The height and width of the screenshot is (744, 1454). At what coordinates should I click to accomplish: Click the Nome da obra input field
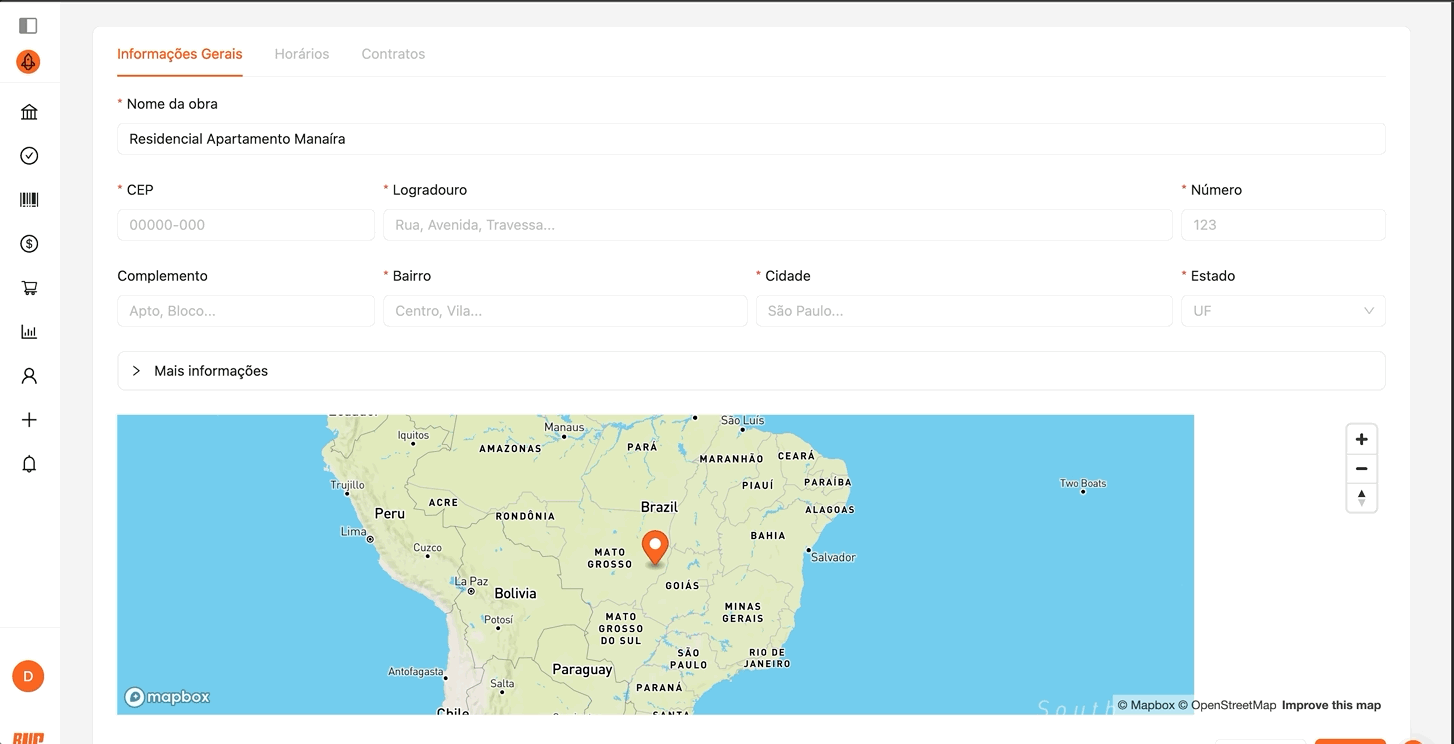click(751, 139)
